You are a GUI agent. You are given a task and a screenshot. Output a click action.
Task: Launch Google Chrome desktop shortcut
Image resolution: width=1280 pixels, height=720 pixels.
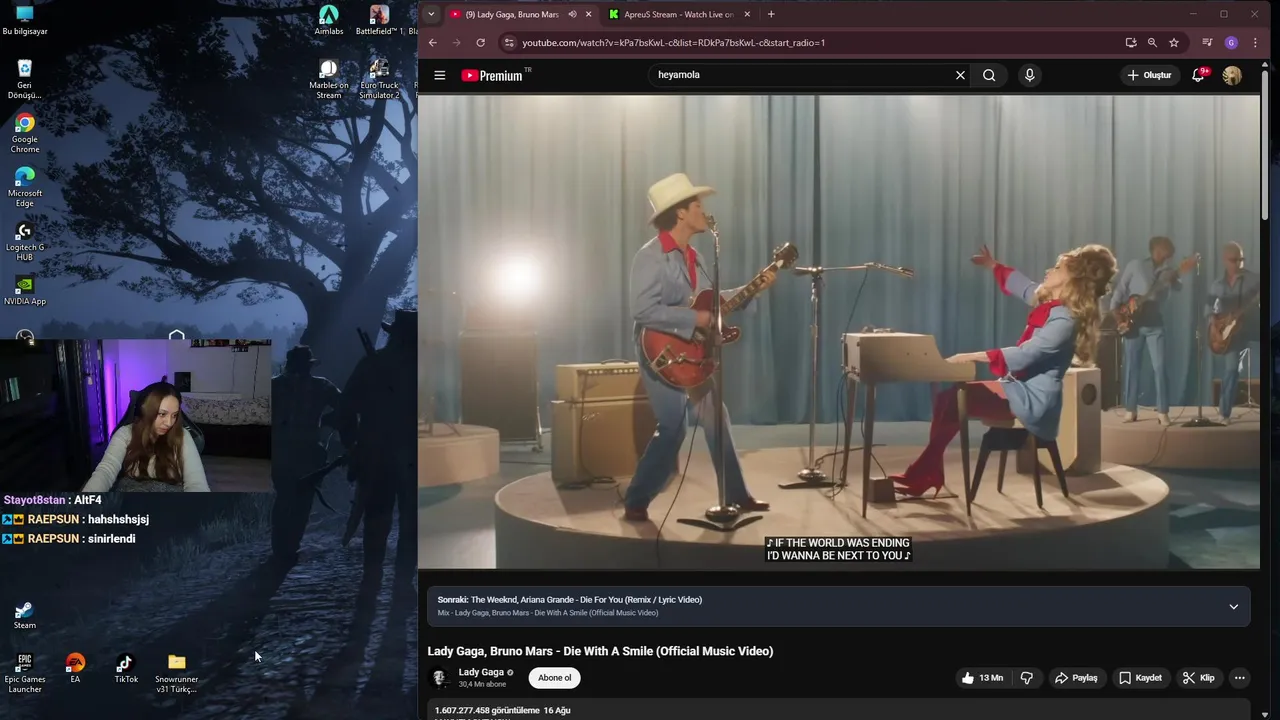tap(25, 133)
